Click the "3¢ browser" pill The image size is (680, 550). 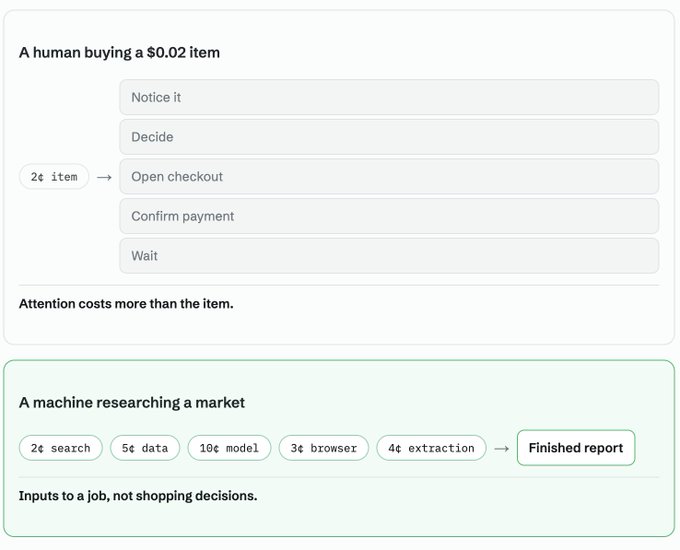[324, 448]
